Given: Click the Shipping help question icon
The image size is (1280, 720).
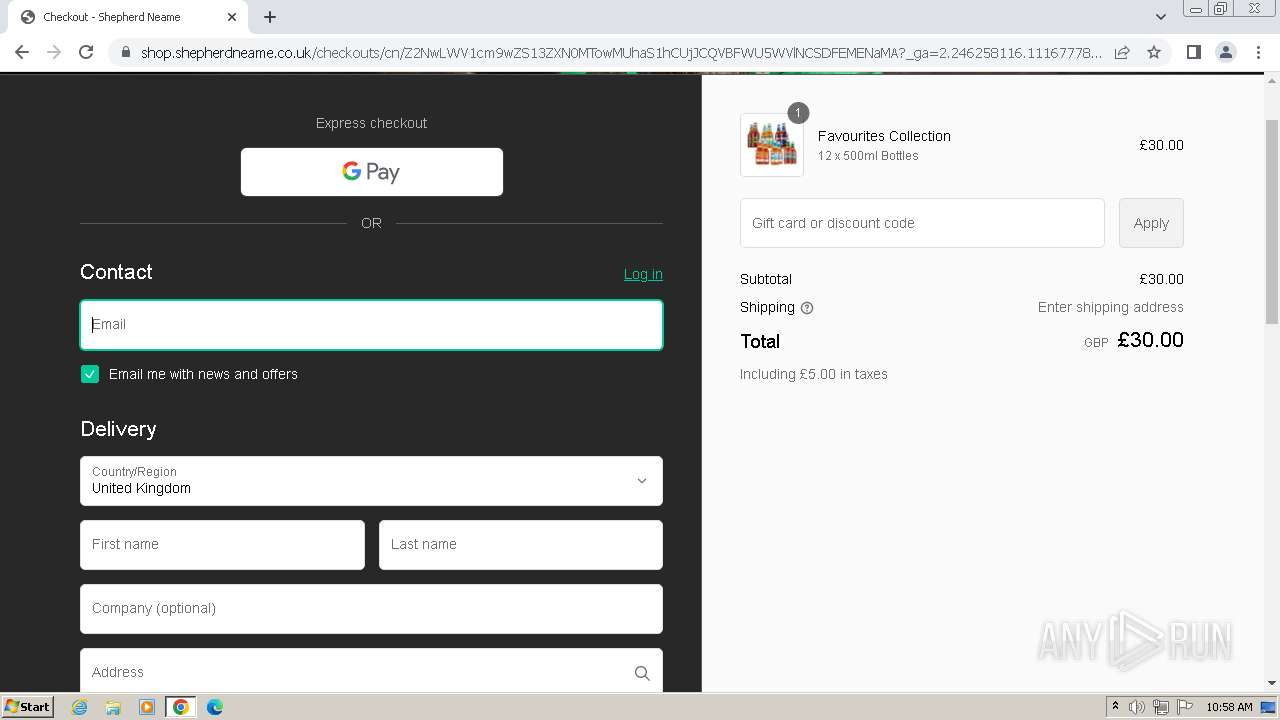Looking at the screenshot, I should pyautogui.click(x=807, y=308).
